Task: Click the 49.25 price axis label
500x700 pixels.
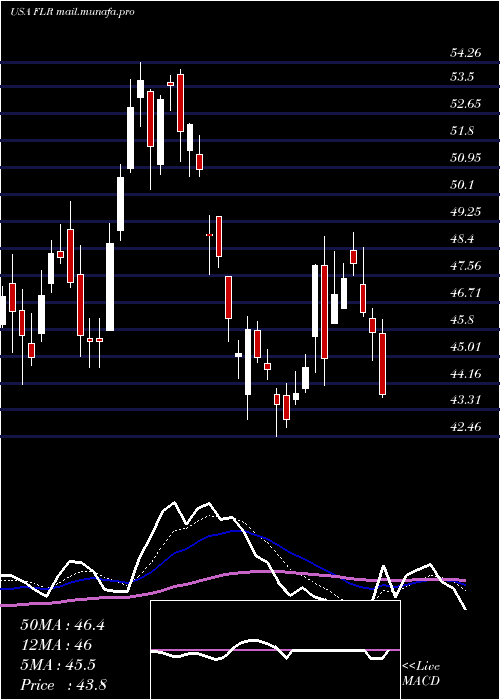Action: (x=466, y=212)
